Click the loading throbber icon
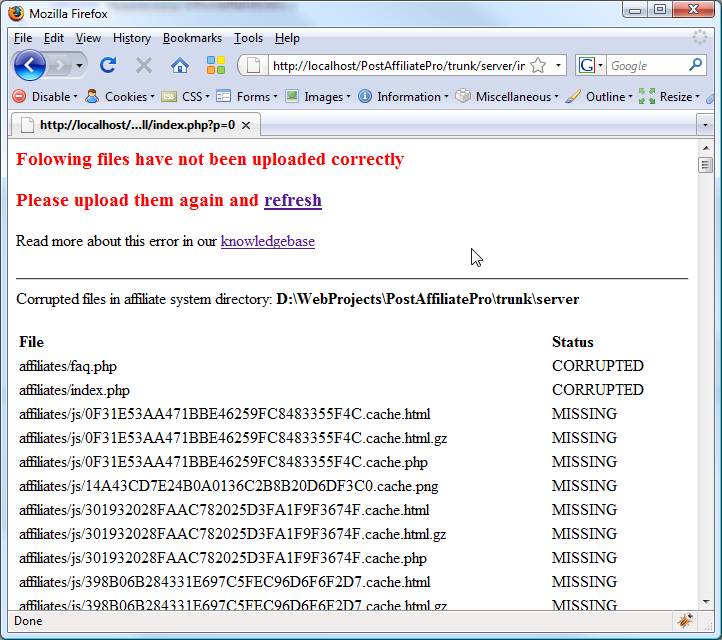This screenshot has width=722, height=640. pyautogui.click(x=699, y=38)
